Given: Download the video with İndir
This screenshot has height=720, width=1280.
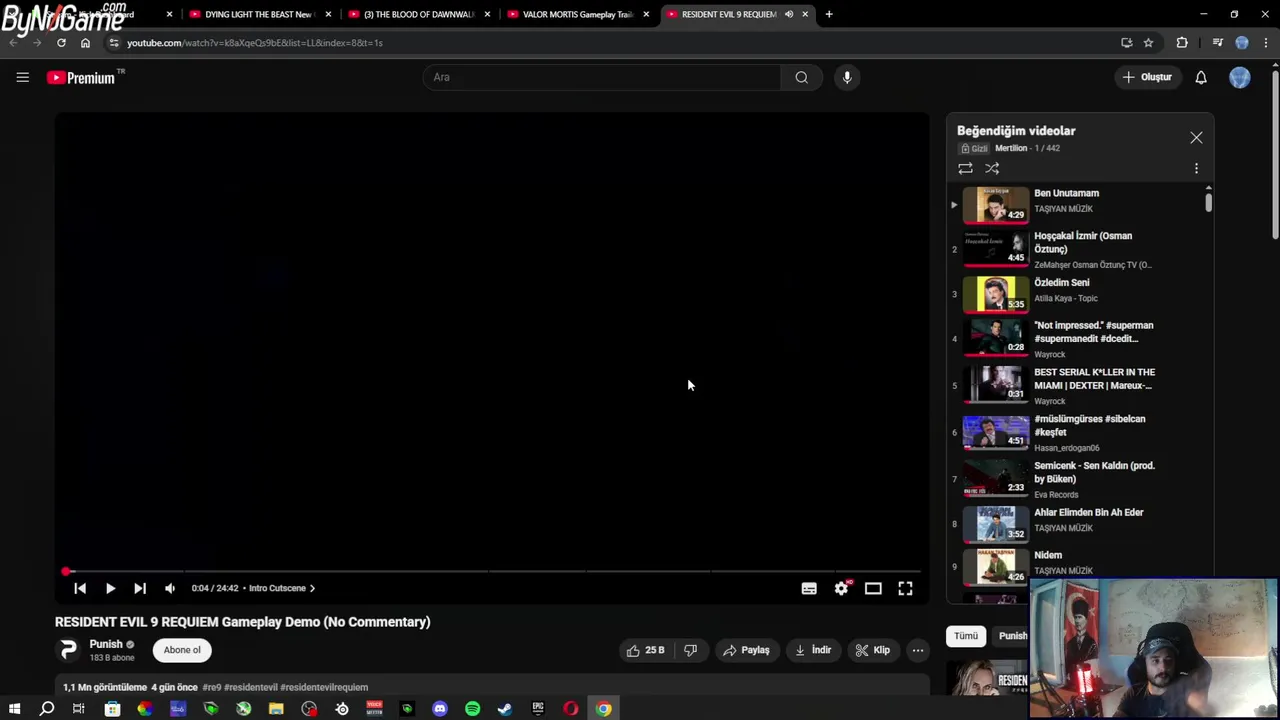Looking at the screenshot, I should point(813,650).
